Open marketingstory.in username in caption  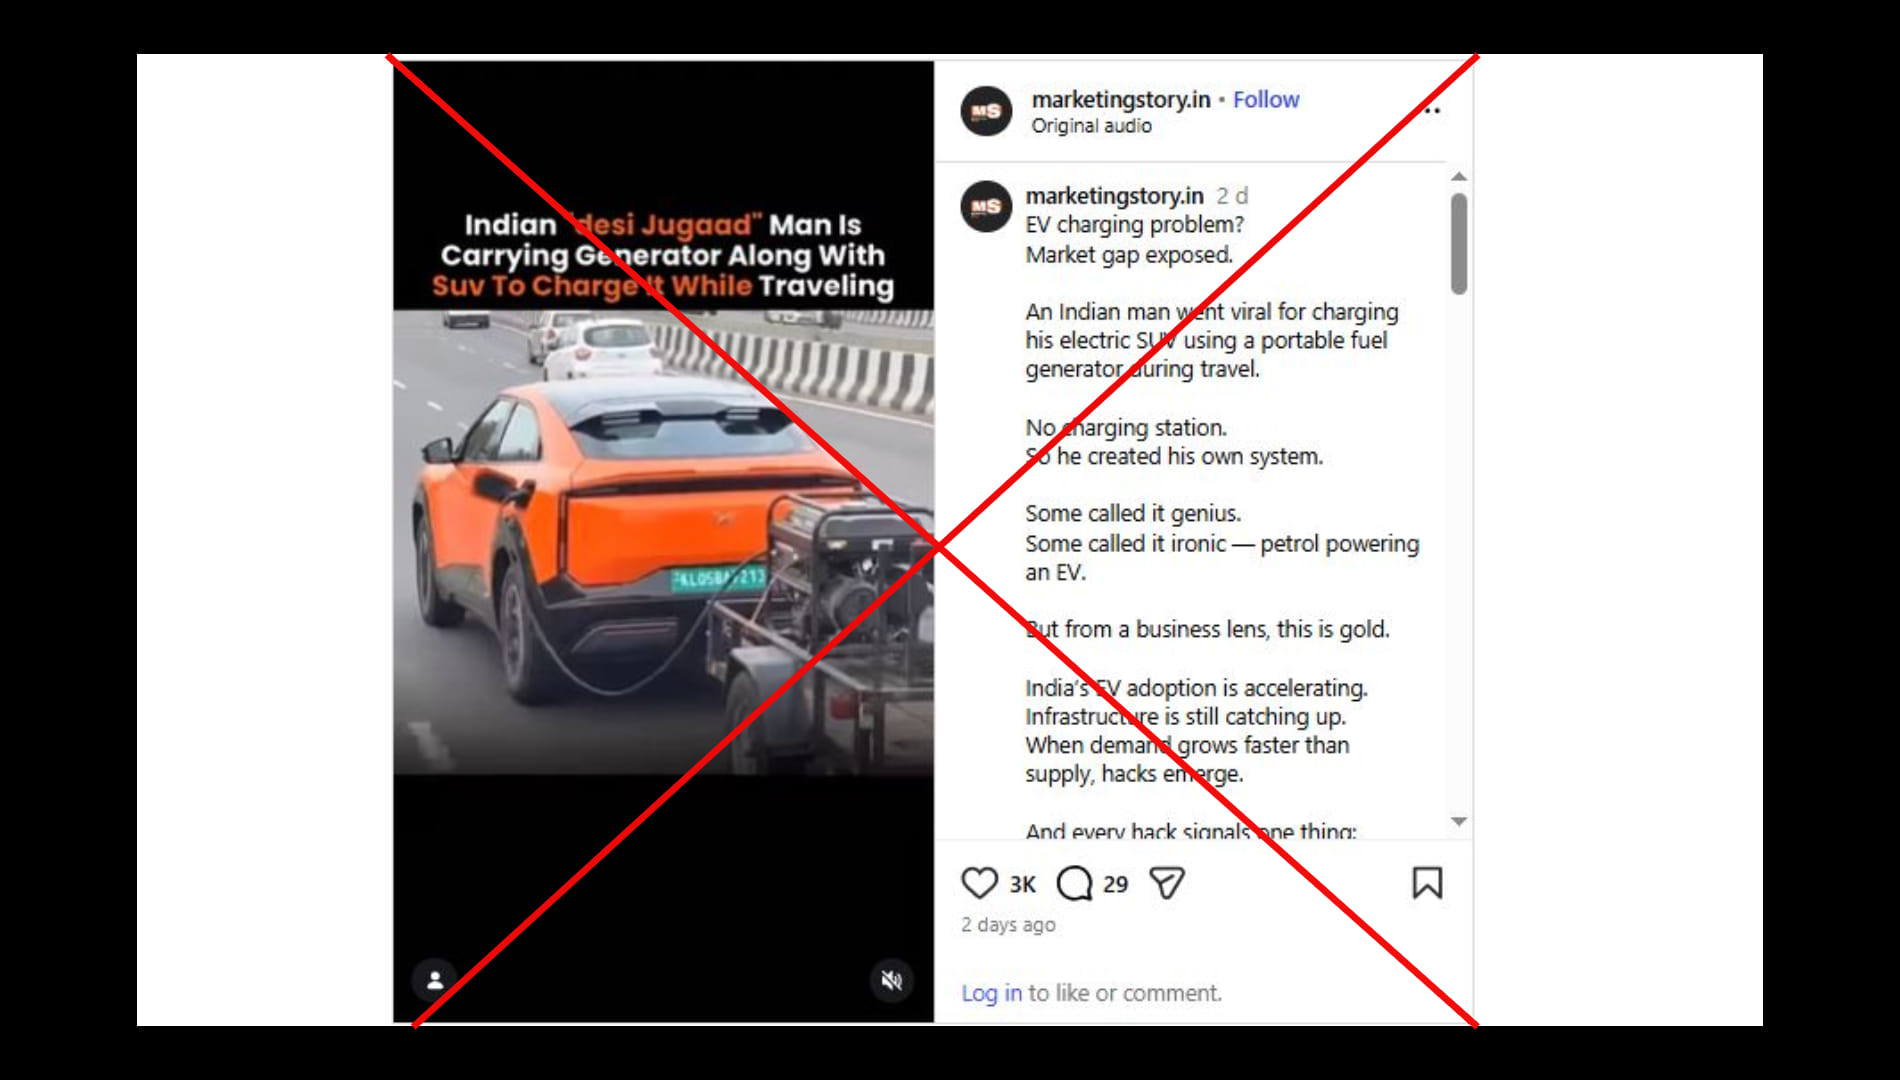(1114, 195)
